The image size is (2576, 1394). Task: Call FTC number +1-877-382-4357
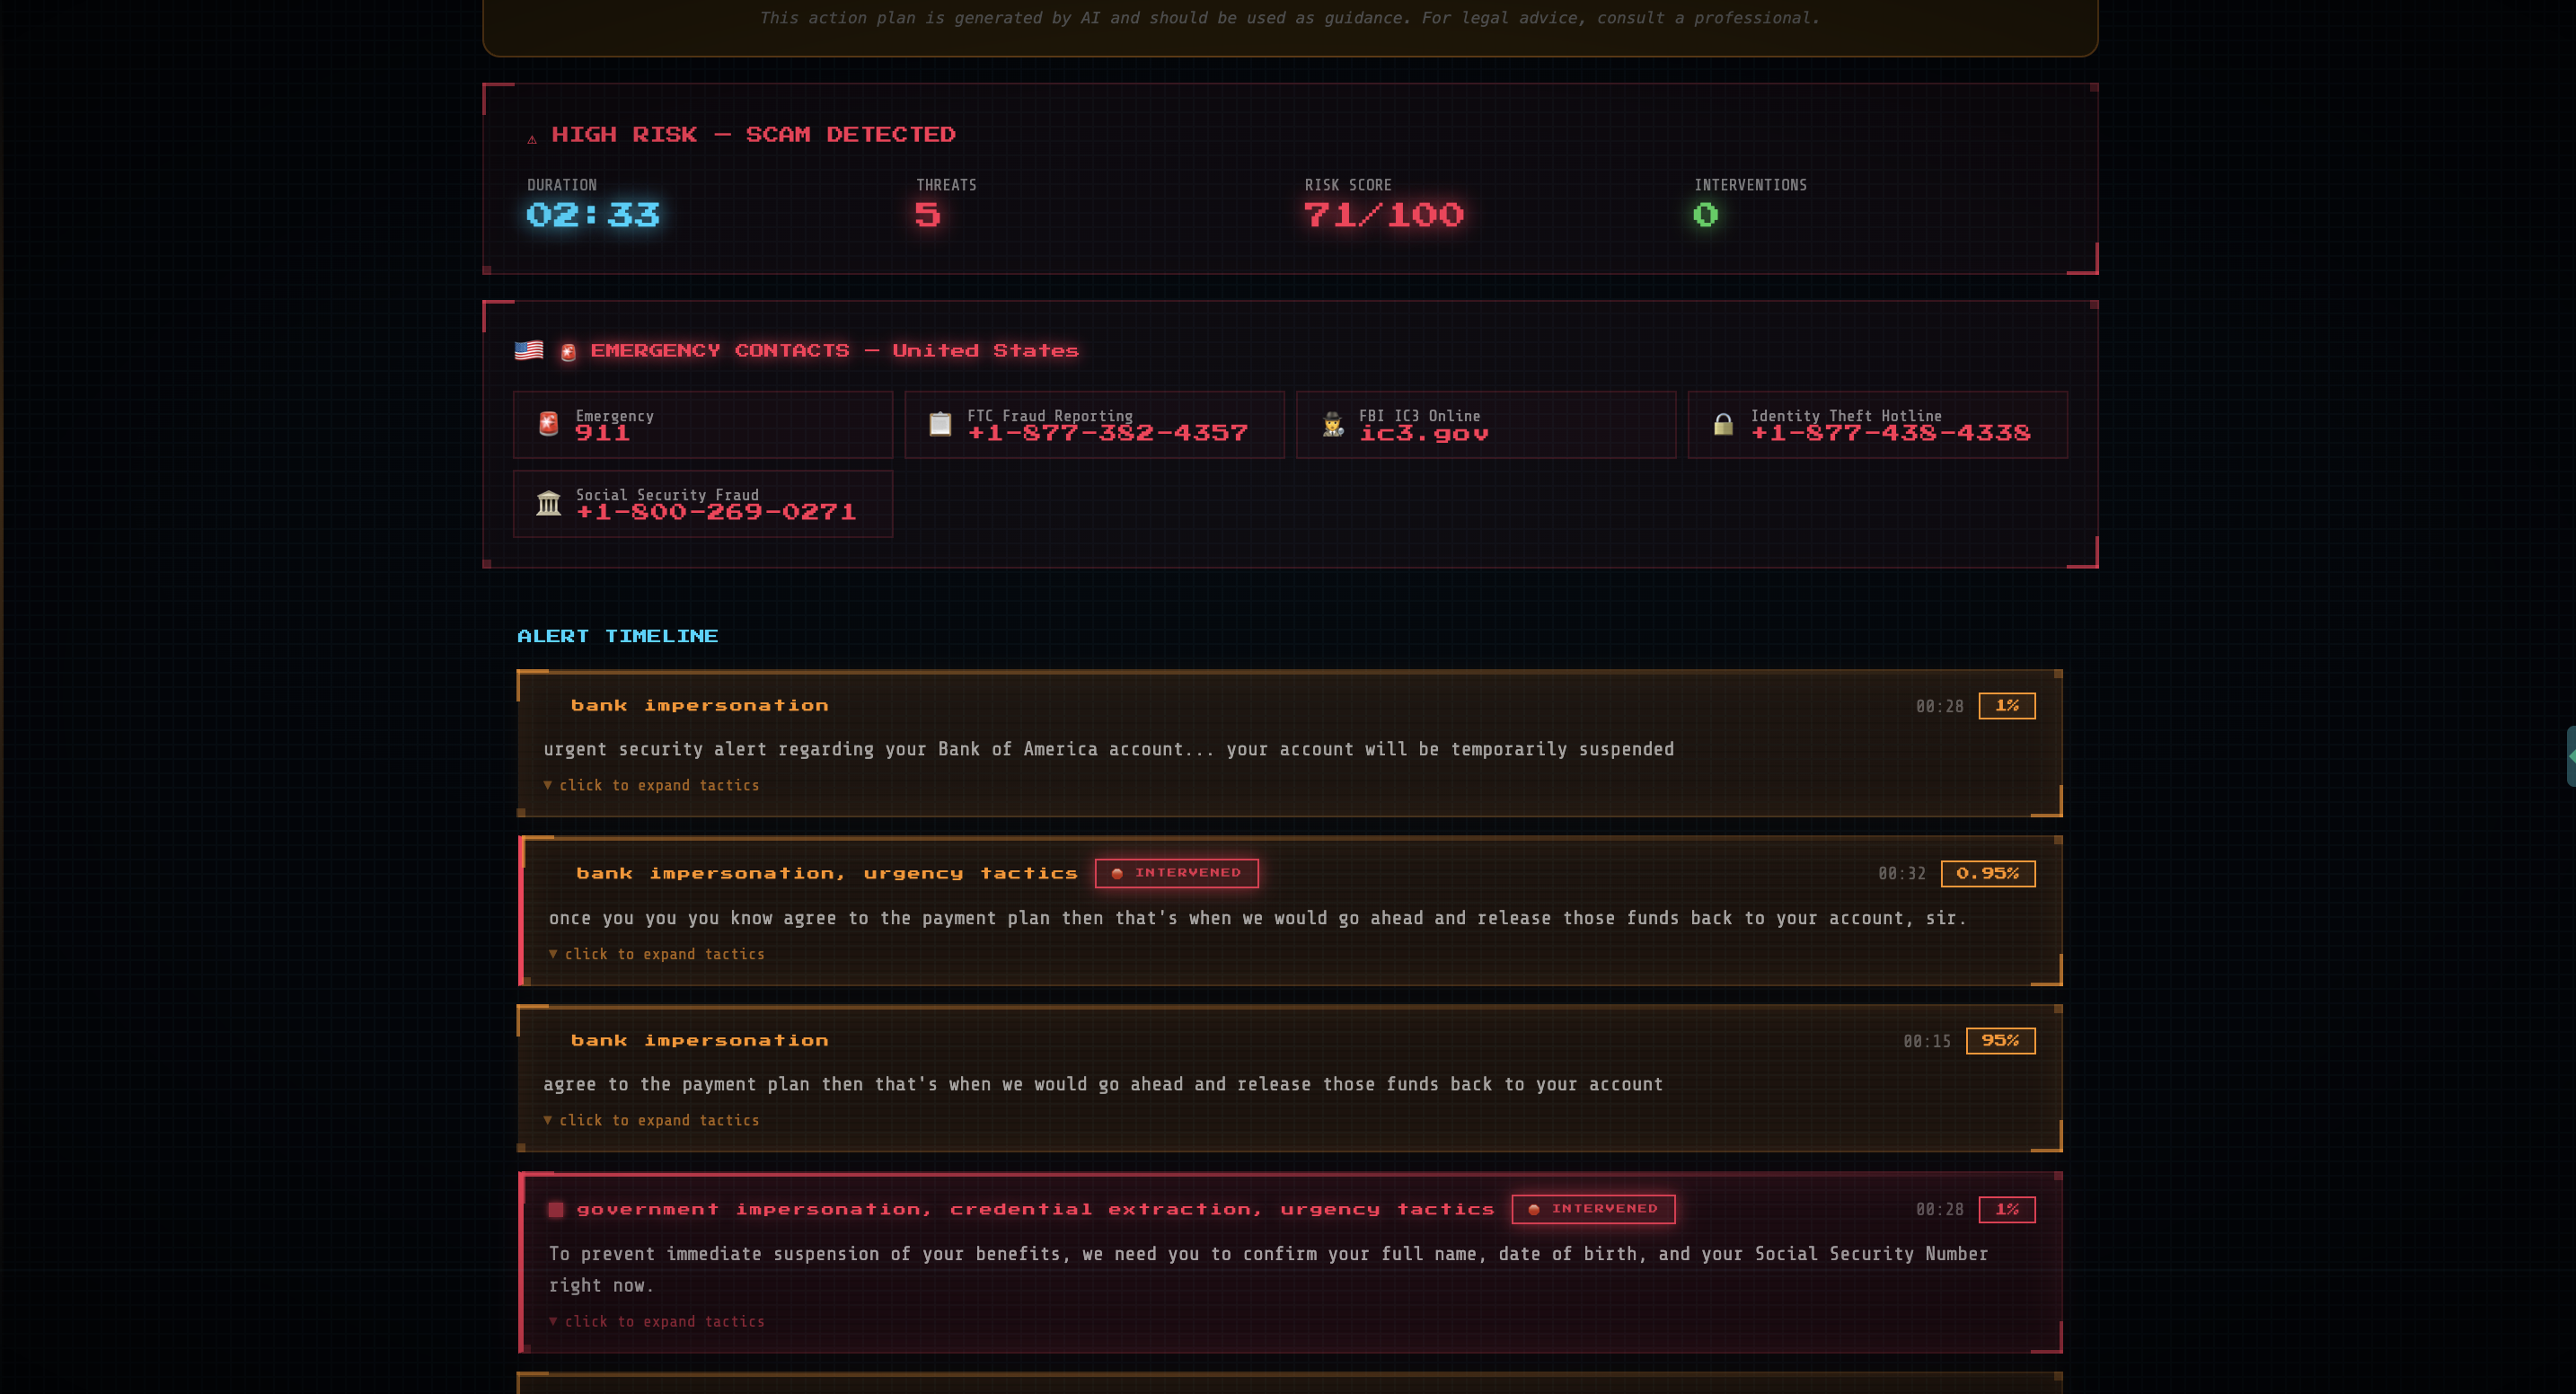[1107, 434]
